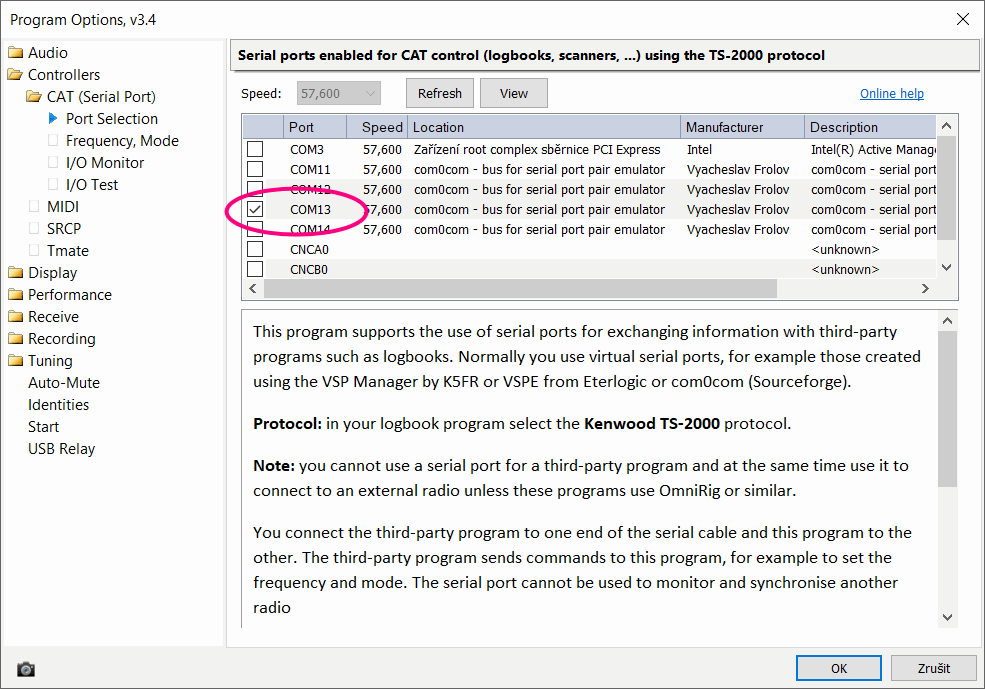Open the Display category
Image resolution: width=985 pixels, height=689 pixels.
click(x=53, y=273)
